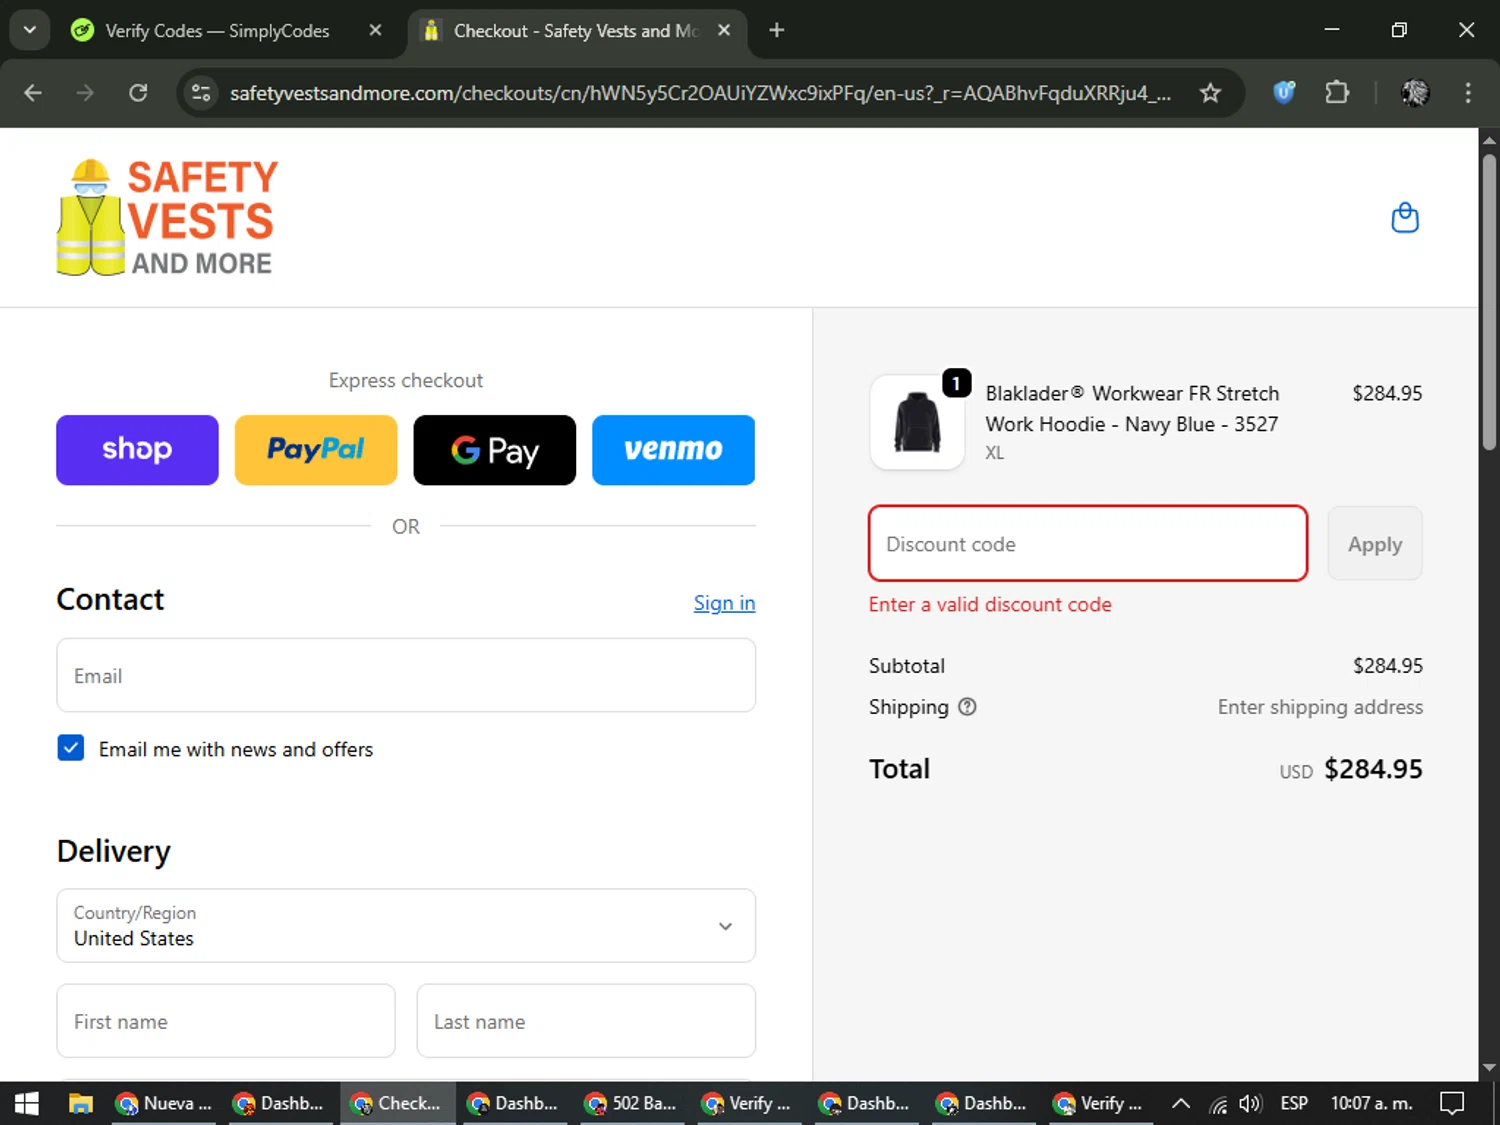This screenshot has height=1125, width=1500.
Task: Select the Checkout Safety Vests tab
Action: point(576,31)
